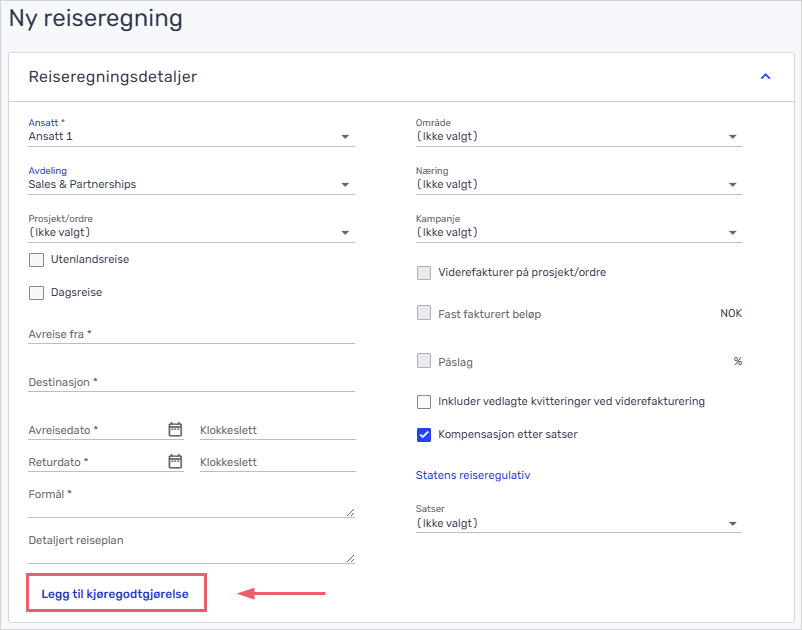Expand the Avdeling dropdown list
Viewport: 802px width, 630px height.
pyautogui.click(x=190, y=185)
